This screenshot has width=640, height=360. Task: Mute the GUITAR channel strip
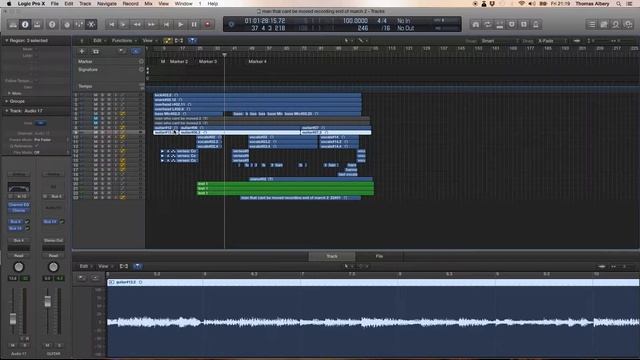click(x=48, y=345)
